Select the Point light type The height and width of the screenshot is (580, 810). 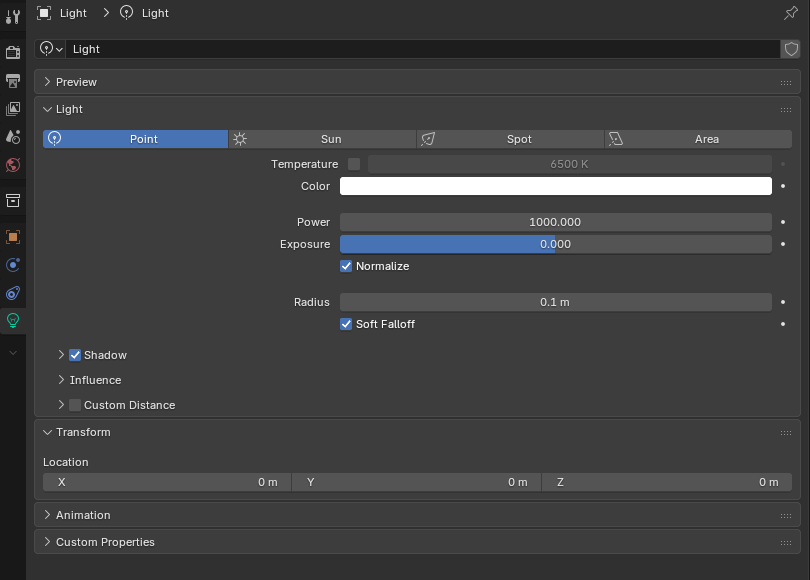click(x=135, y=139)
